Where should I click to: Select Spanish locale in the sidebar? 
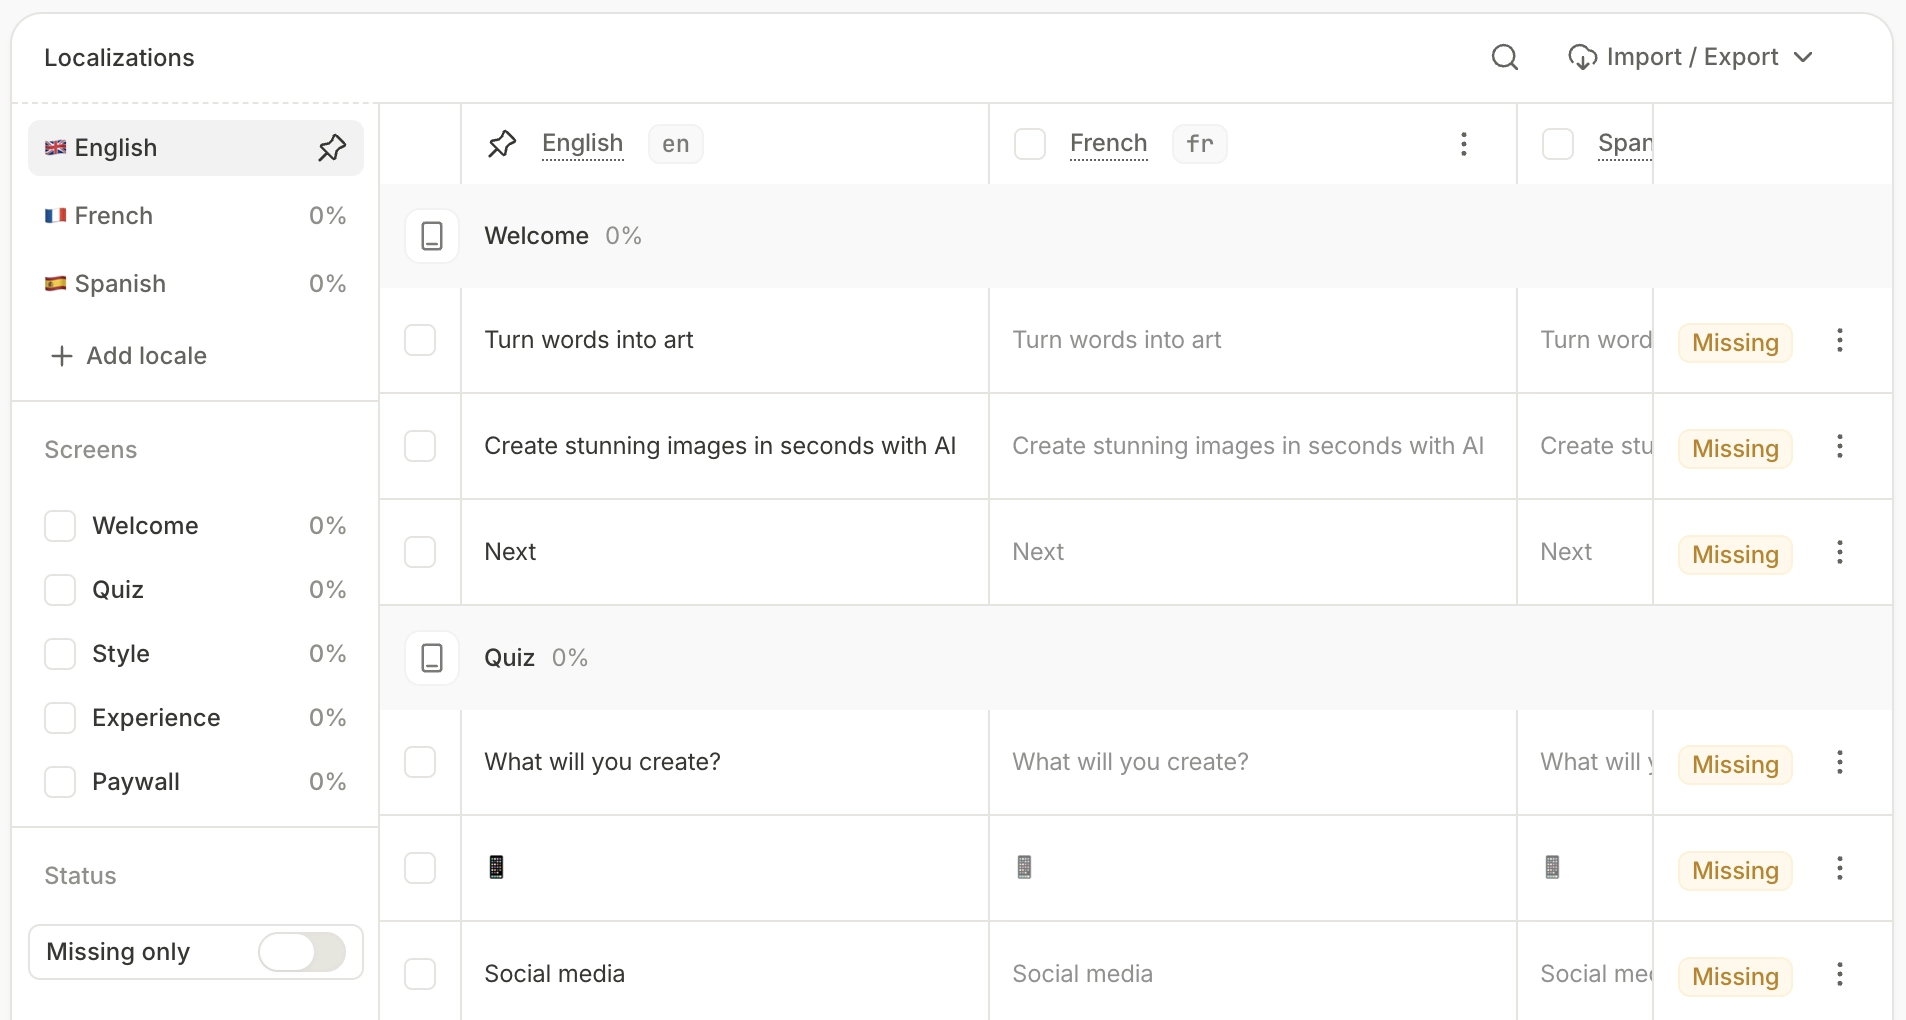[196, 284]
